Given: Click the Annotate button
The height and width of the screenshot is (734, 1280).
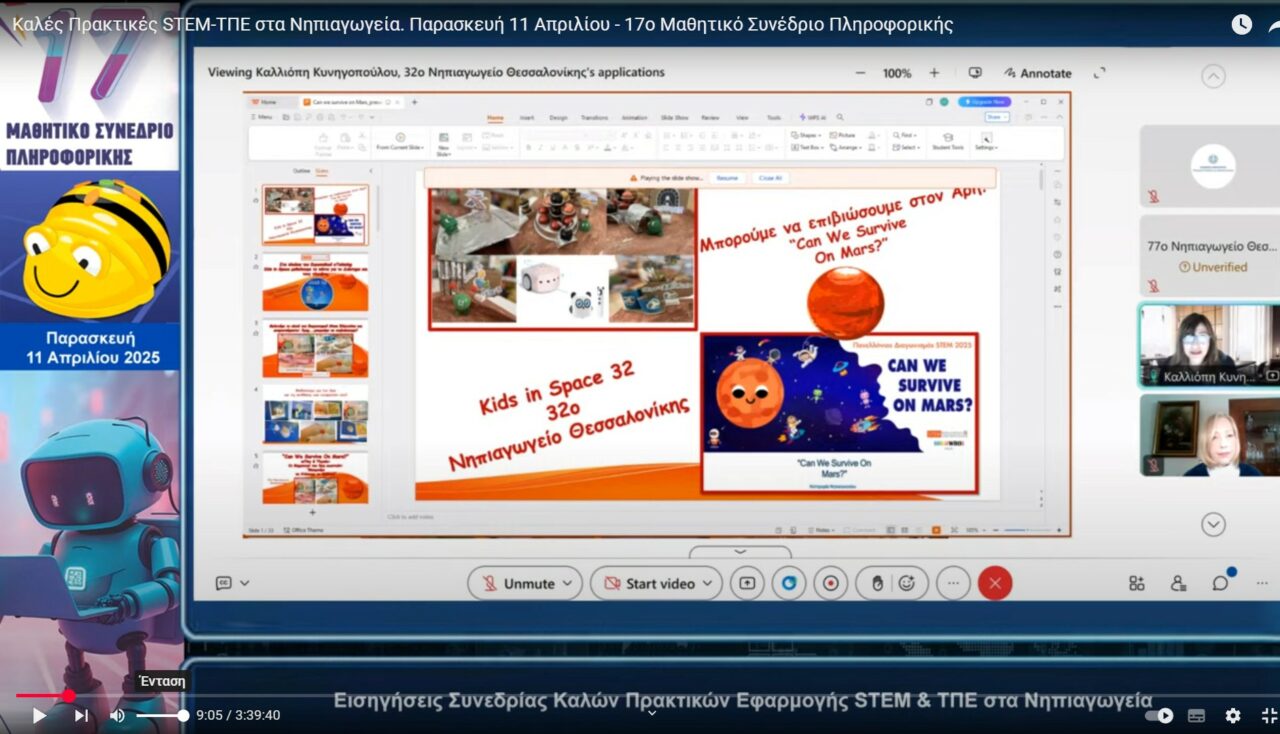Looking at the screenshot, I should [1037, 73].
